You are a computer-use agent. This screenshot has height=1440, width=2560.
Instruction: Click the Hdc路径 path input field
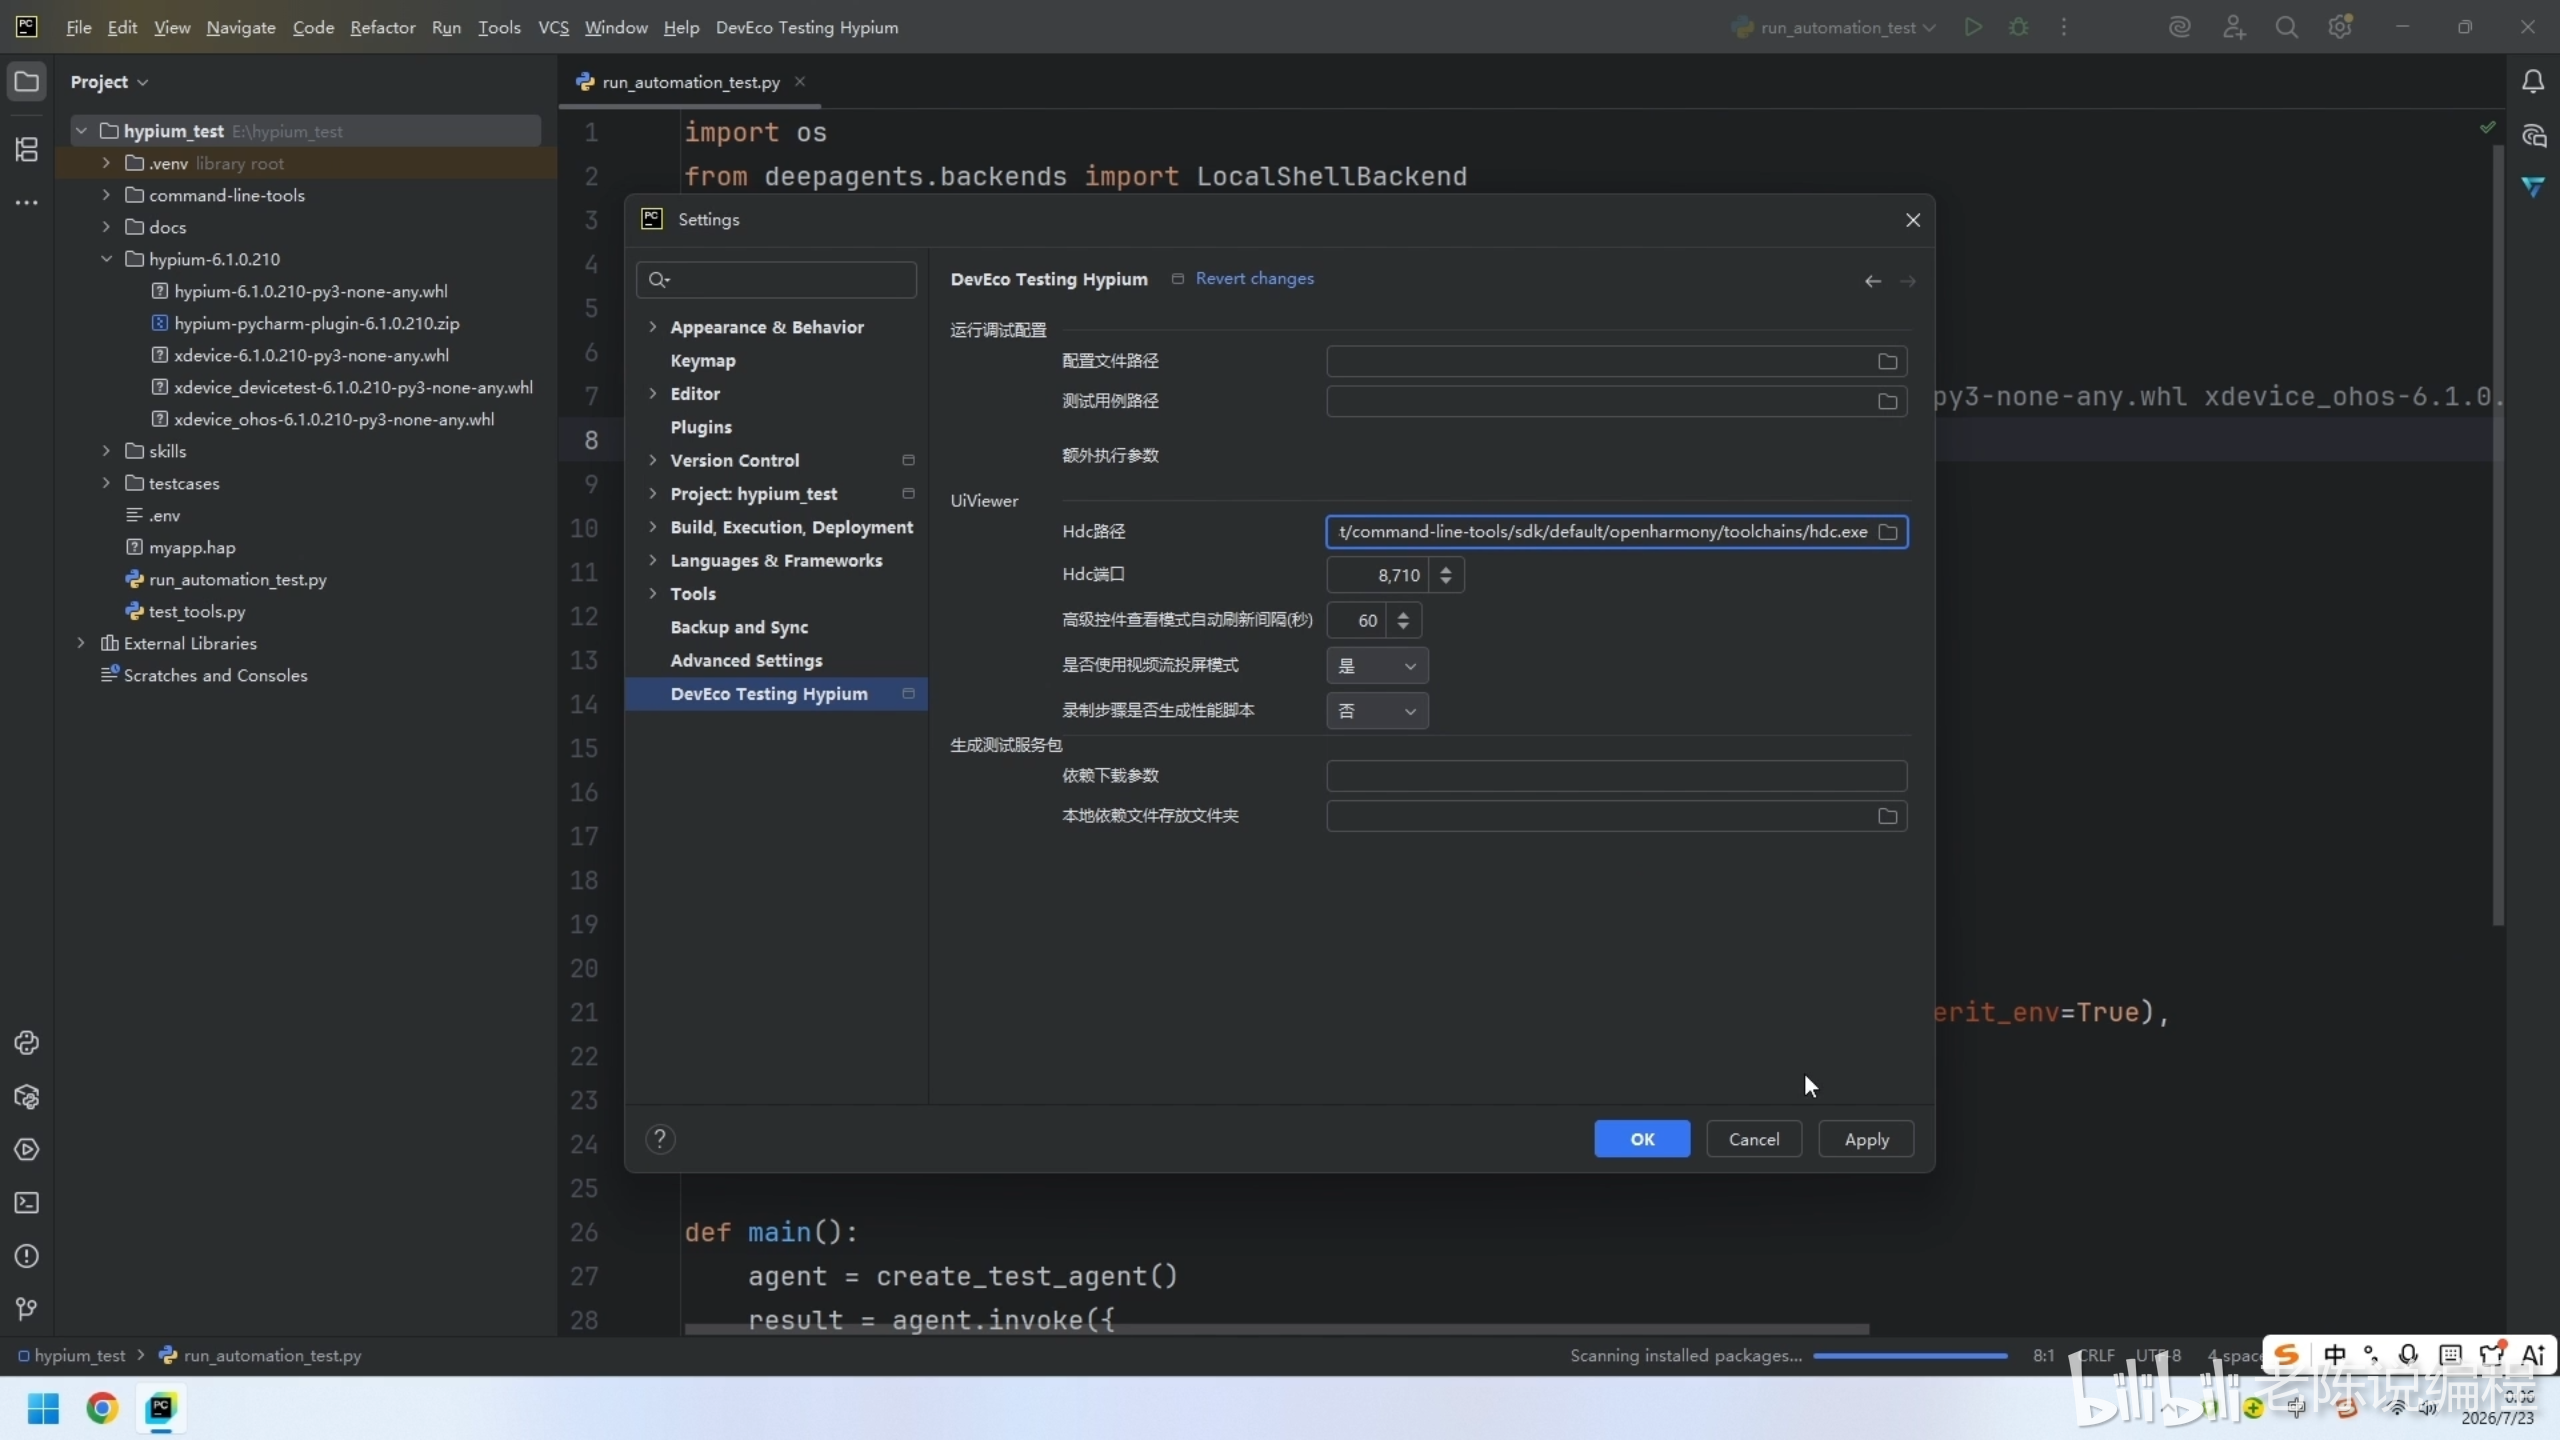pos(1602,532)
